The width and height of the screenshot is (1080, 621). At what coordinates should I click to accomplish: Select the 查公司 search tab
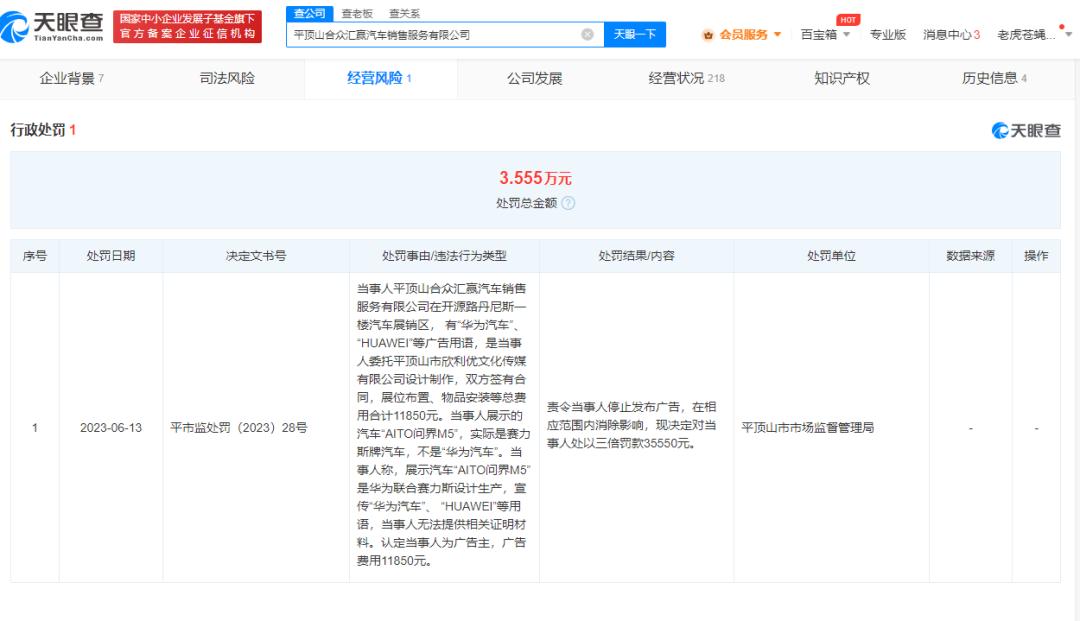tap(309, 13)
